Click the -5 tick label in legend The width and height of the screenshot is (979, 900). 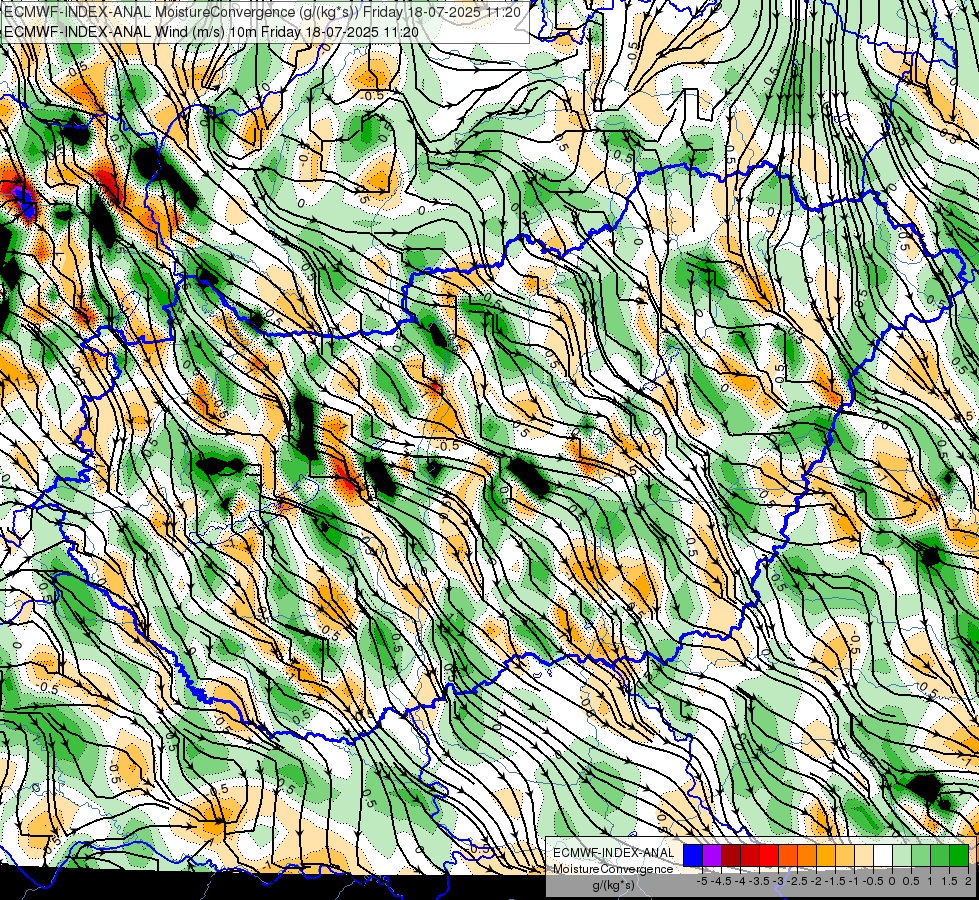pyautogui.click(x=702, y=881)
